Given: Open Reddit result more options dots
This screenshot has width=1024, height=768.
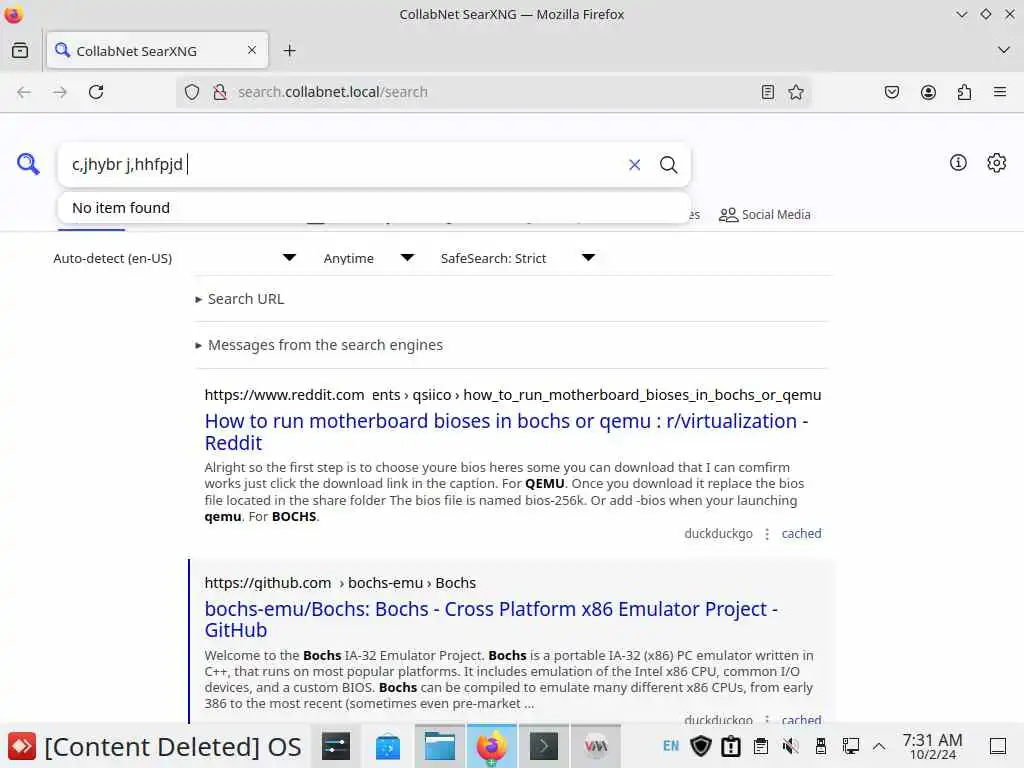Looking at the screenshot, I should pyautogui.click(x=767, y=534).
